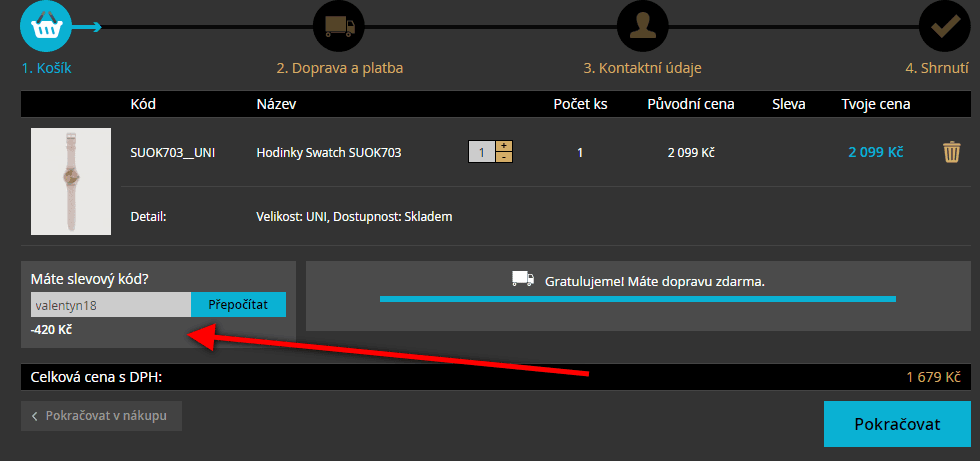Click the total price 1 679 Kč
Screen dimensions: 980x461
[933, 377]
